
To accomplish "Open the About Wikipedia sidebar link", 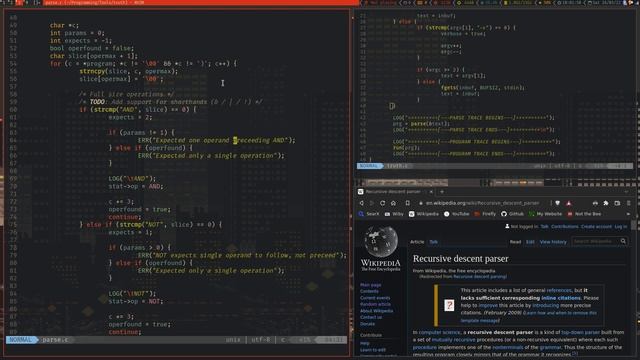I will pyautogui.click(x=376, y=311).
